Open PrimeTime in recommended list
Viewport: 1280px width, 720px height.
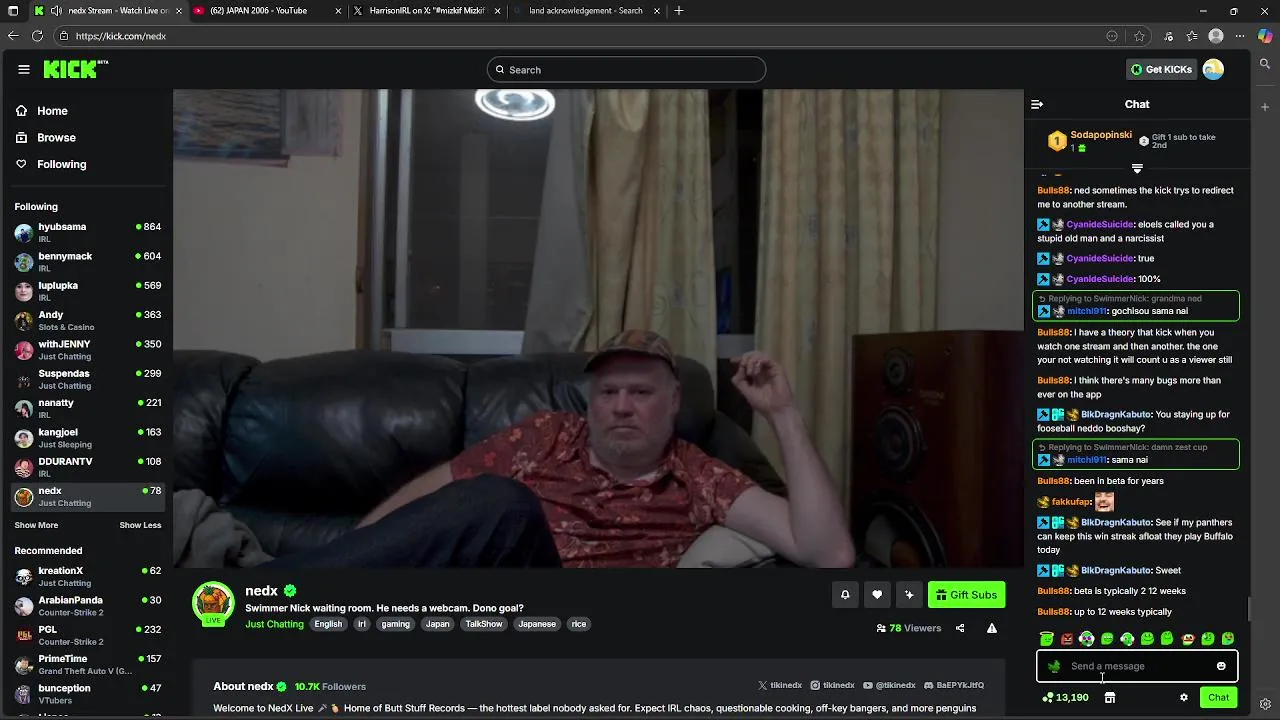point(88,665)
